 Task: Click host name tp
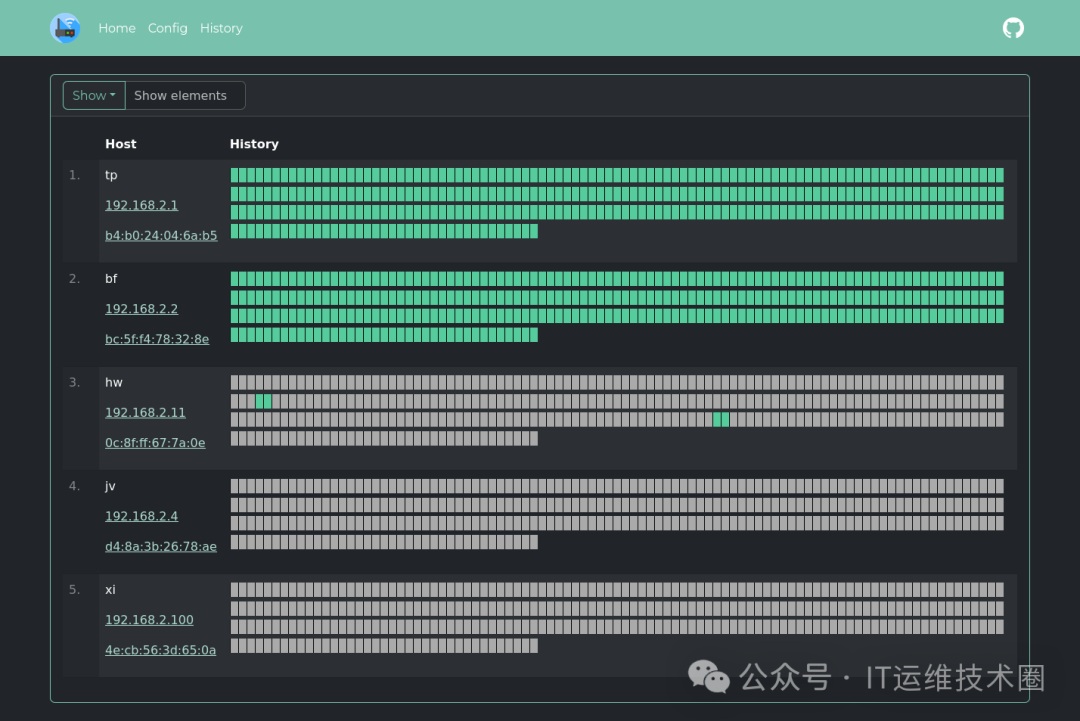click(111, 175)
